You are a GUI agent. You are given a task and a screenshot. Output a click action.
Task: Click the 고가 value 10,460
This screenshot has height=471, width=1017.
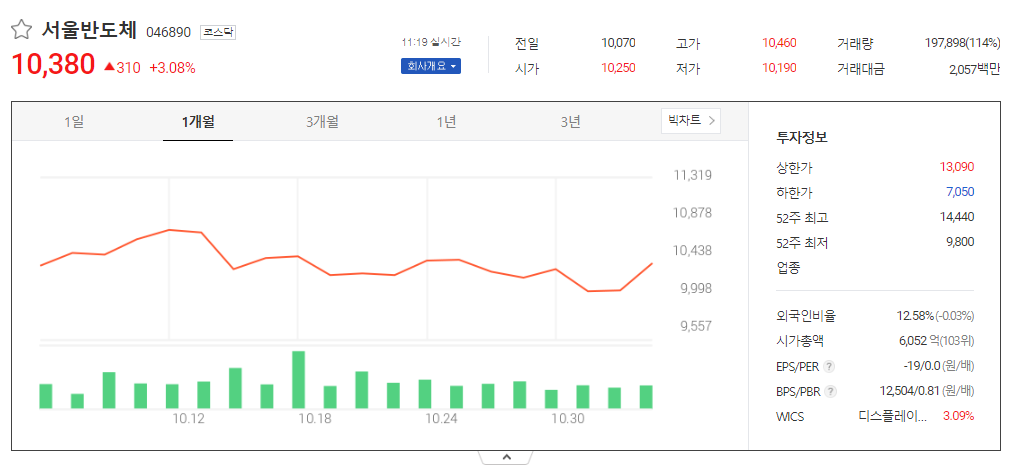(779, 43)
